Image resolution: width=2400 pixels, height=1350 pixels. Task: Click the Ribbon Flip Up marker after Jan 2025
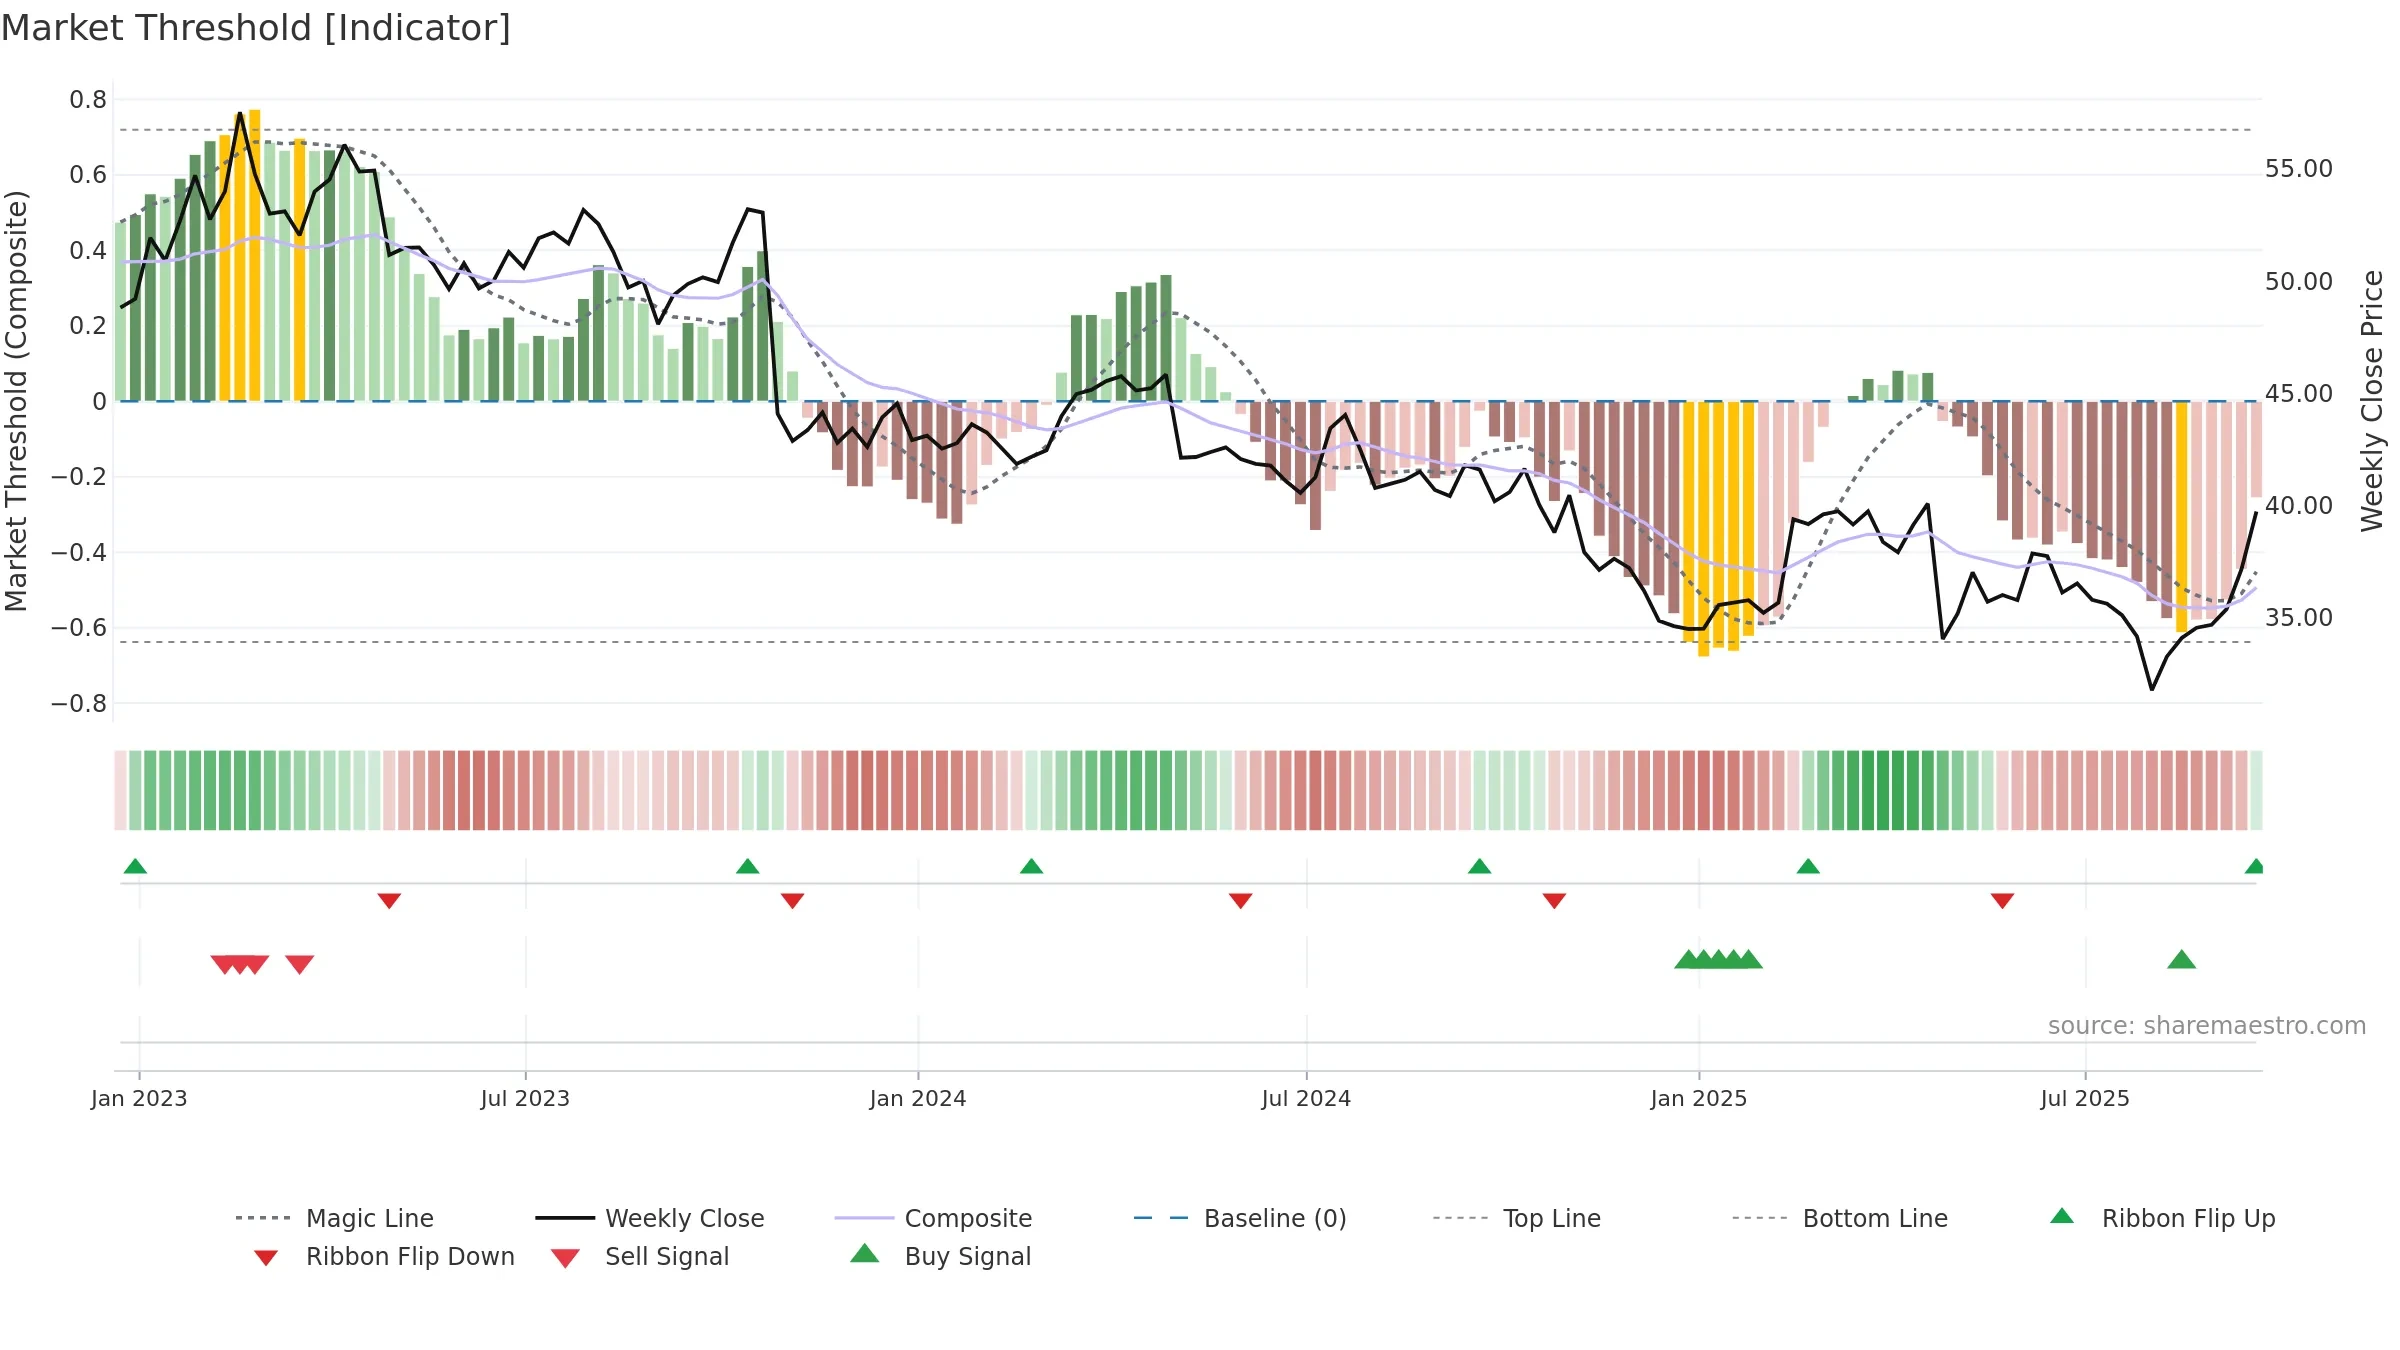tap(1808, 866)
